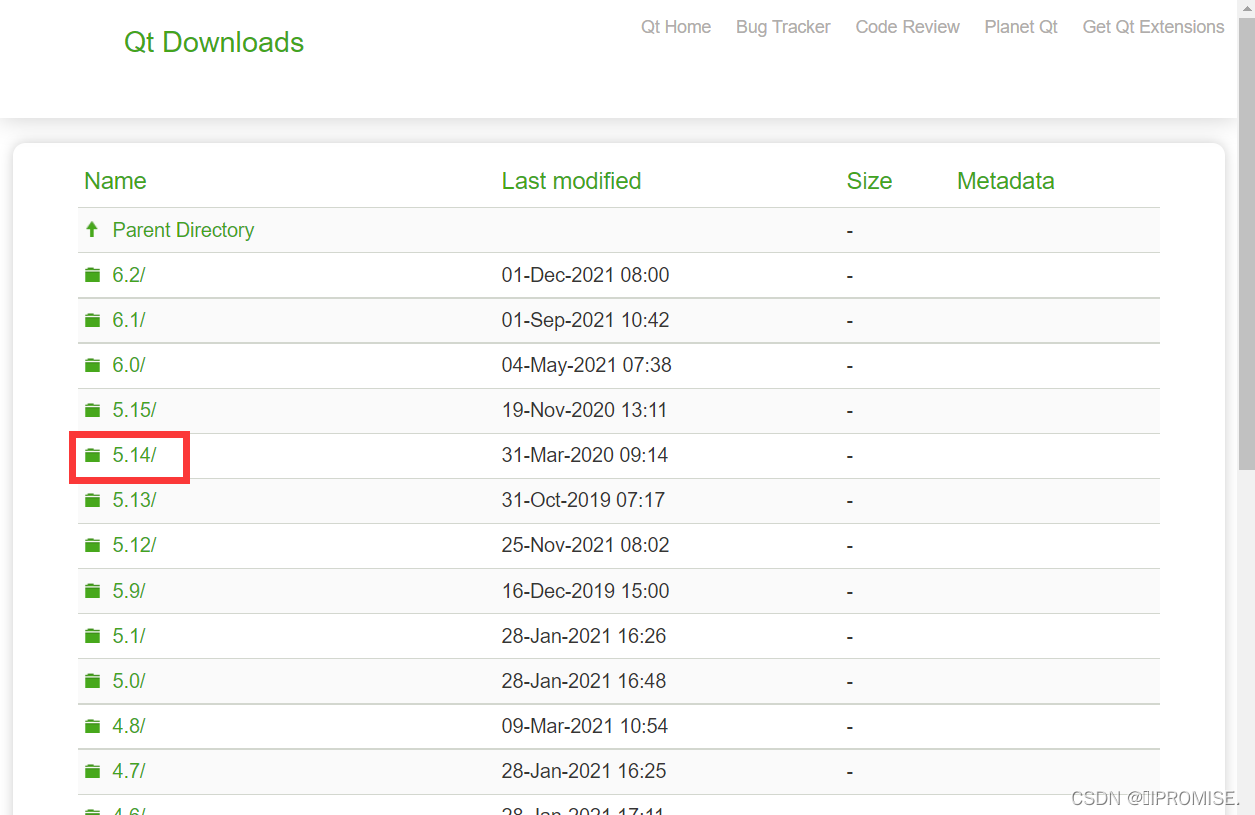The image size is (1255, 815).
Task: Click the folder icon beside 5.15/
Action: tap(92, 410)
